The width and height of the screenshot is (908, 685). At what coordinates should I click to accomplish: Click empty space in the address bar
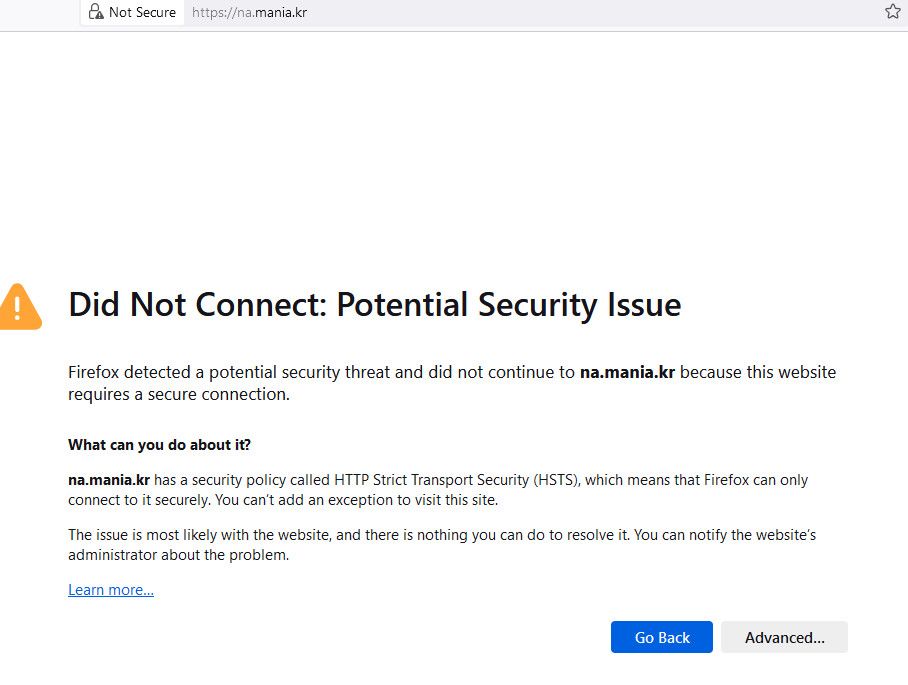600,12
